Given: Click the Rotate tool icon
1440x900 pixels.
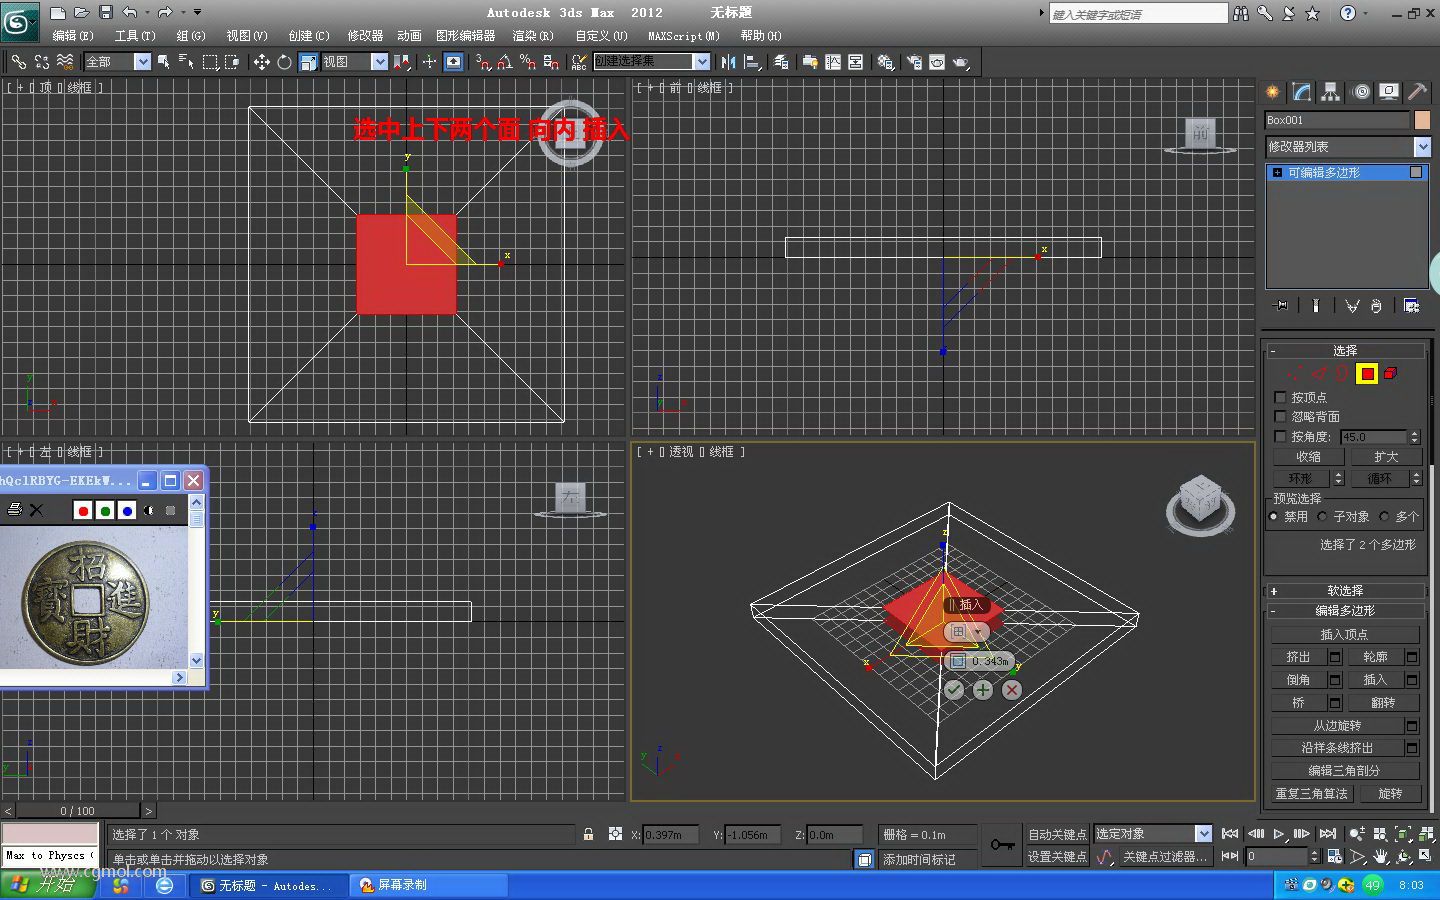Looking at the screenshot, I should [284, 62].
